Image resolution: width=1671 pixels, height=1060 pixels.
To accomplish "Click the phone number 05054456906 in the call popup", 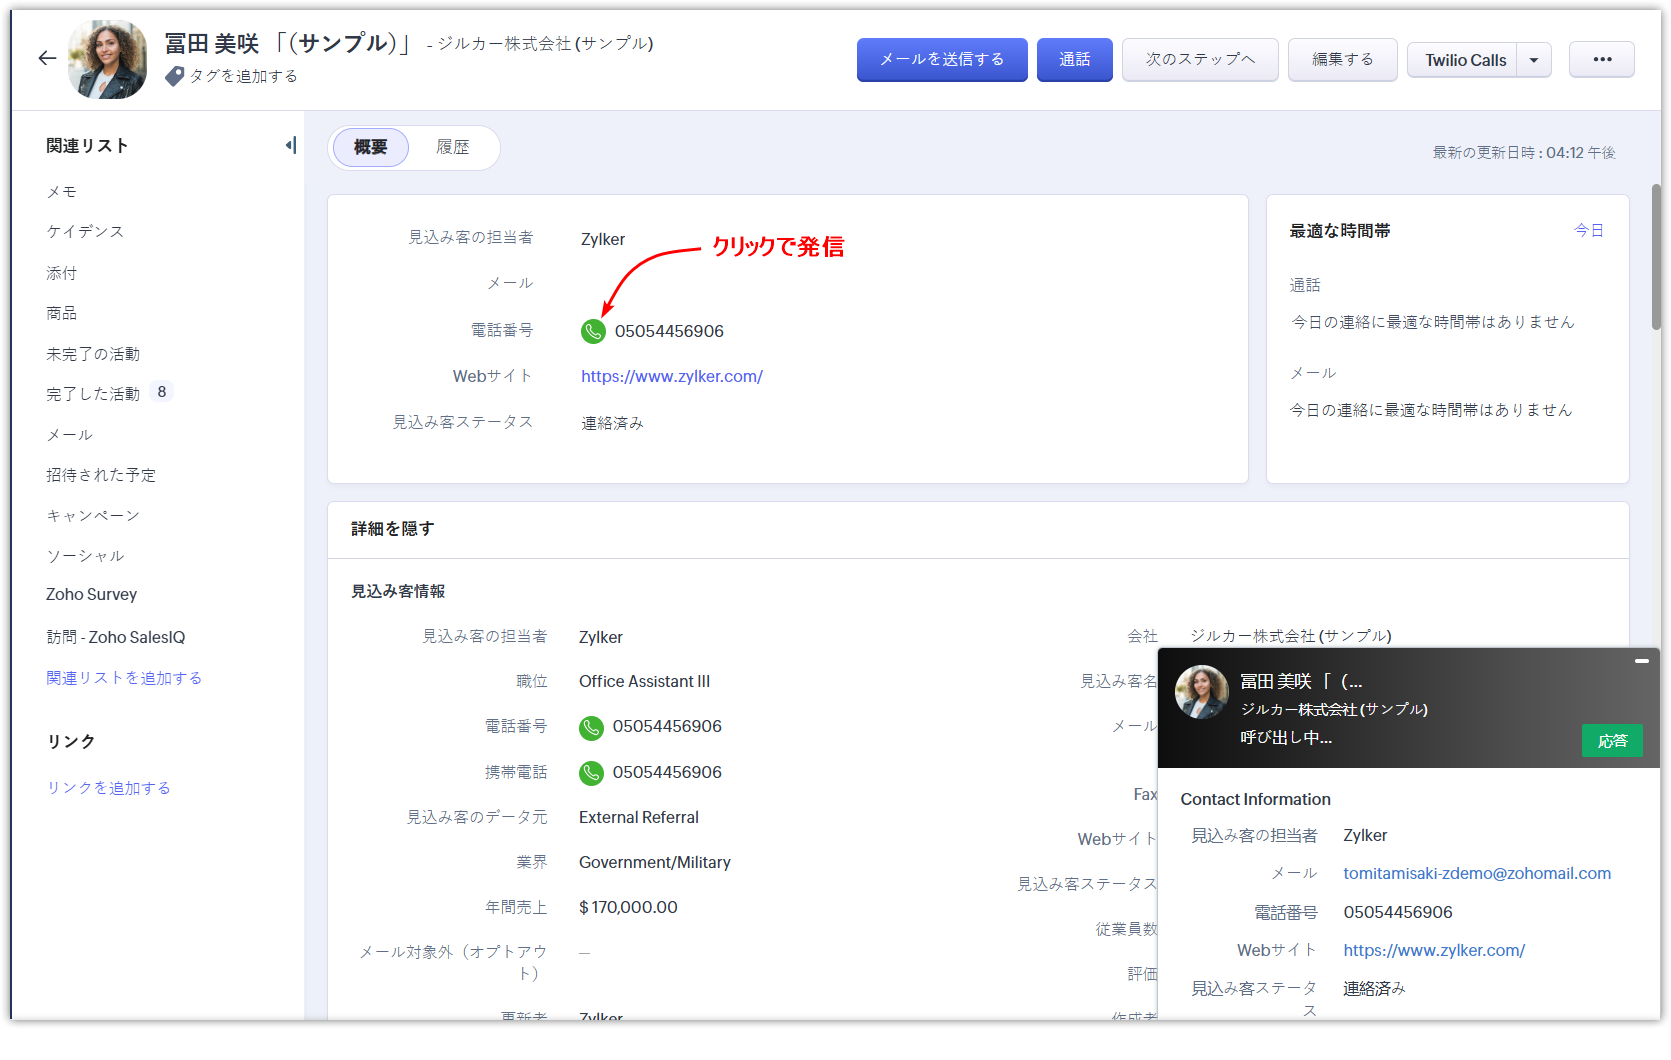I will coord(1398,913).
